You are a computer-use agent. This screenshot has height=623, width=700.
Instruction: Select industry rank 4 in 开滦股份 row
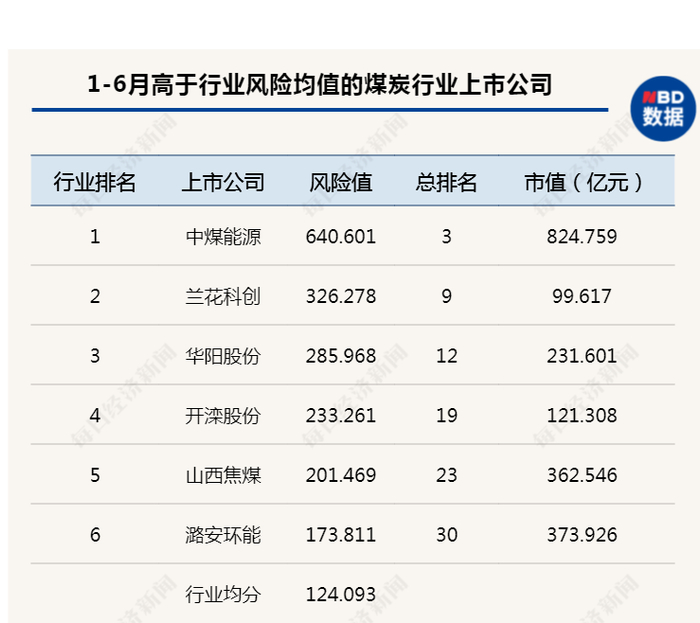95,416
